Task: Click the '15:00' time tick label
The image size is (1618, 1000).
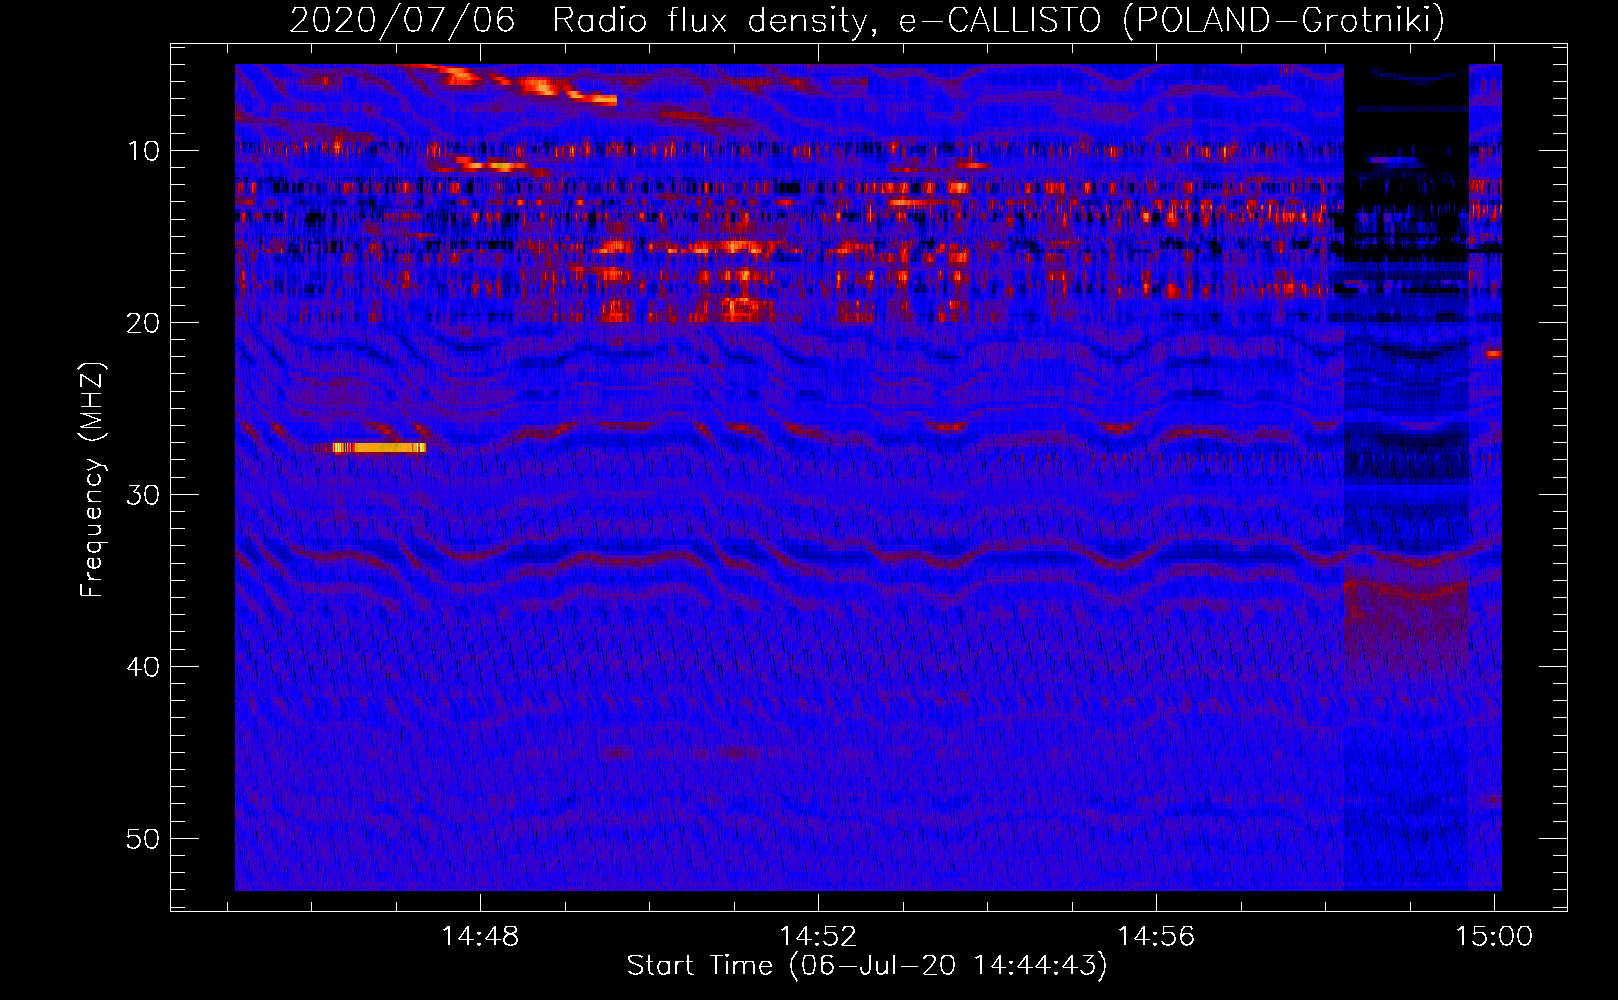Action: pos(1494,937)
